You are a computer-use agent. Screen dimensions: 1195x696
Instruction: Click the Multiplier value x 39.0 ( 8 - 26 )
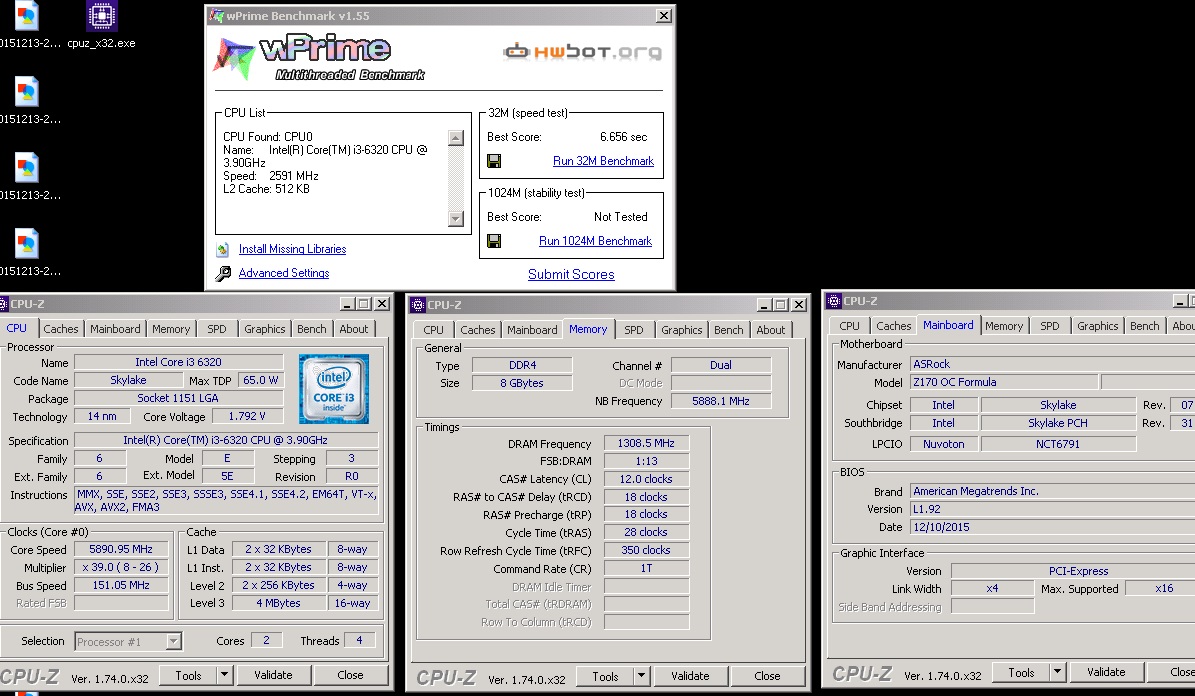(121, 567)
